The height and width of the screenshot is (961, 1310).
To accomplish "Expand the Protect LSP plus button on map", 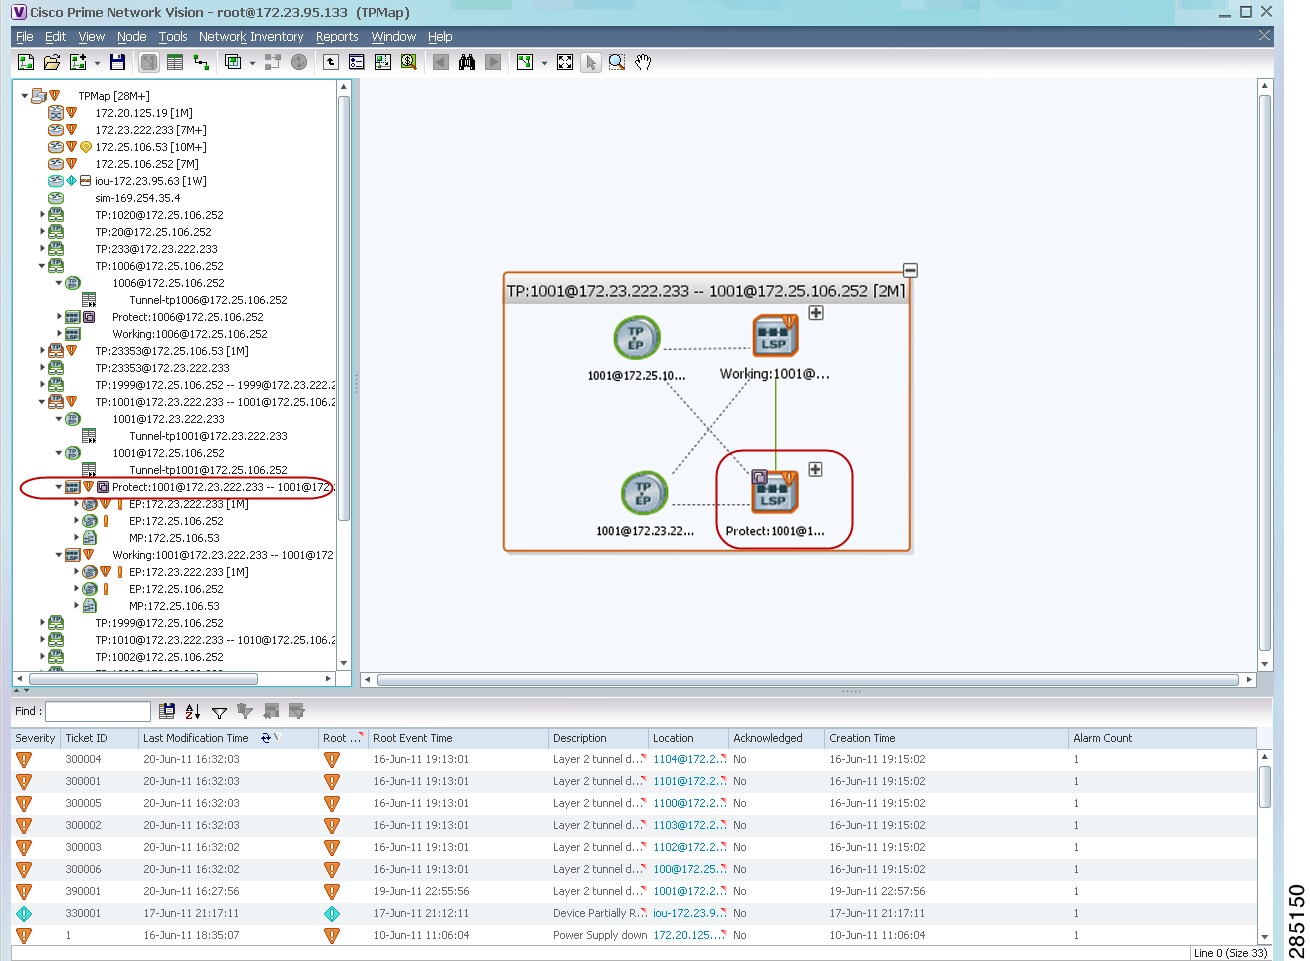I will pos(815,469).
